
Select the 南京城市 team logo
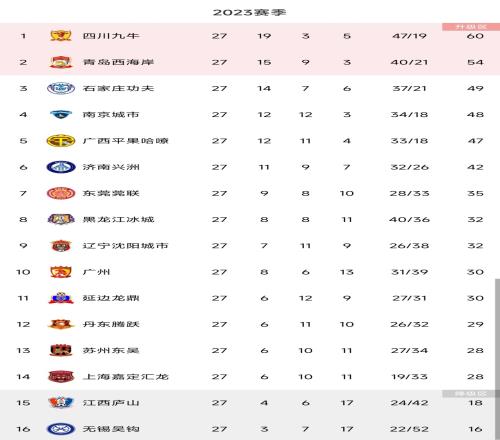tap(61, 114)
